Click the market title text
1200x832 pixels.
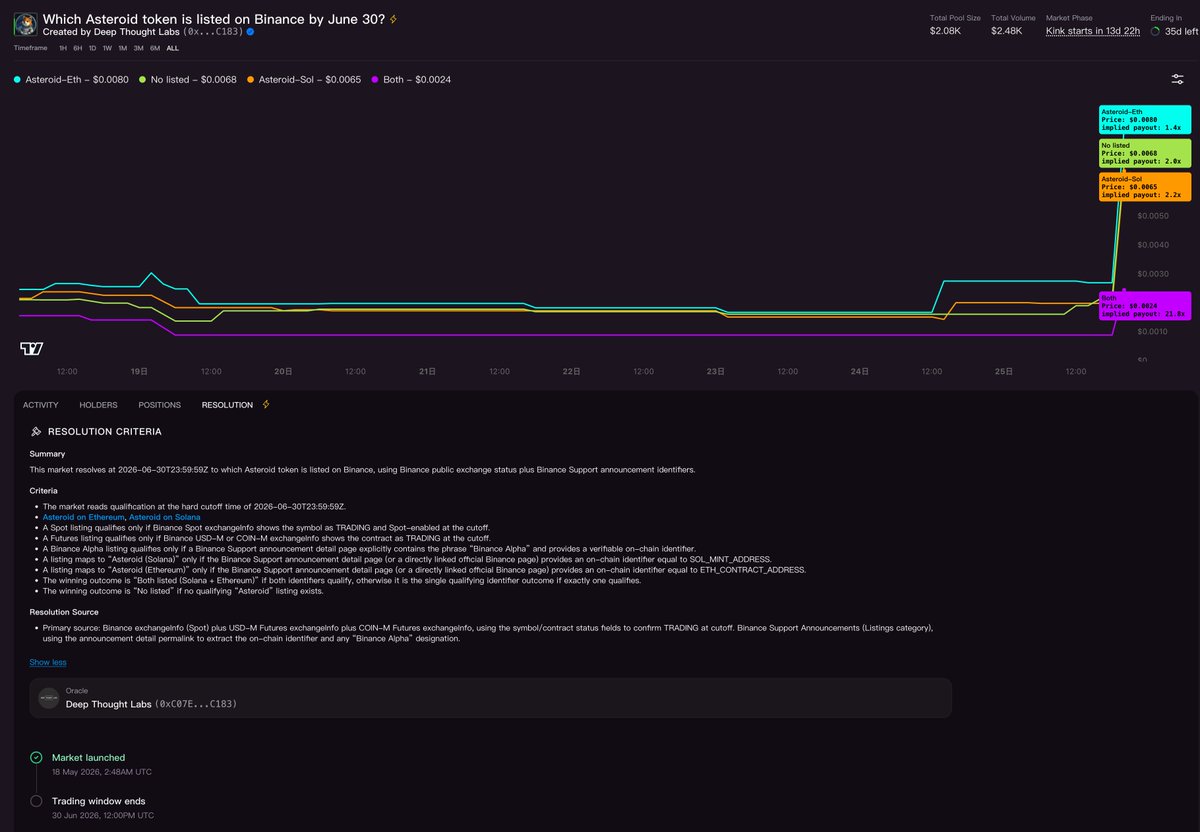(214, 19)
